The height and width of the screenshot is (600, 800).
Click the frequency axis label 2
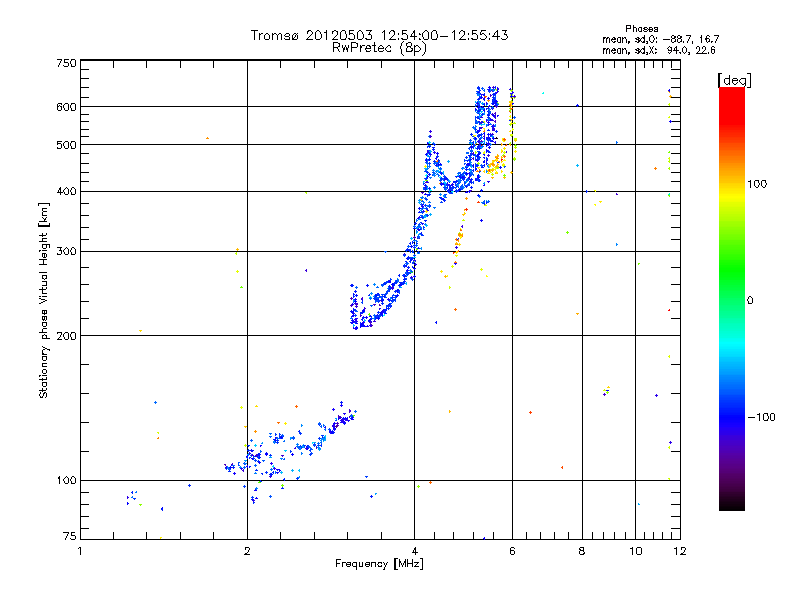(x=247, y=551)
